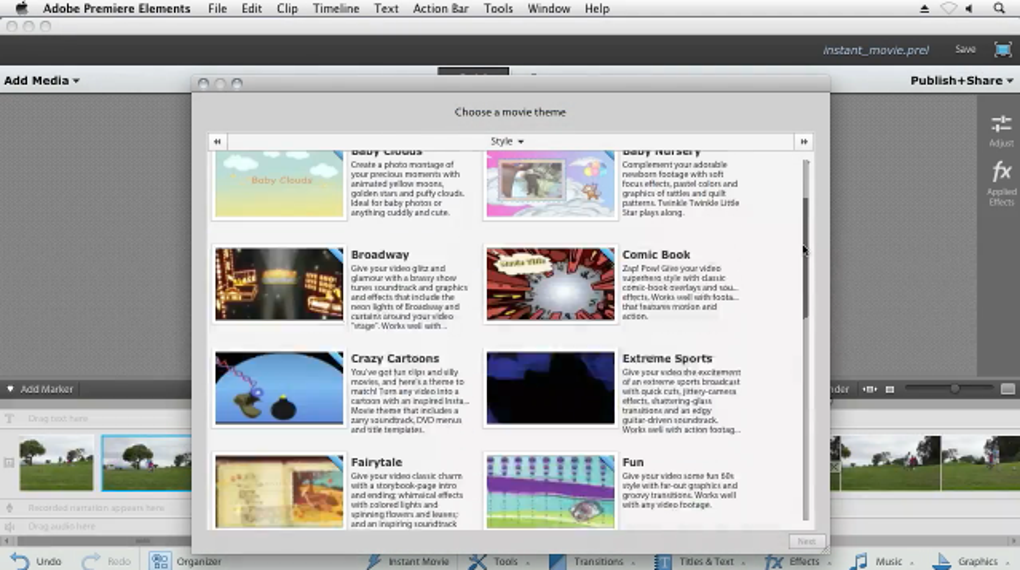The image size is (1020, 570).
Task: Expand the Publish+Share dropdown
Action: pyautogui.click(x=961, y=80)
